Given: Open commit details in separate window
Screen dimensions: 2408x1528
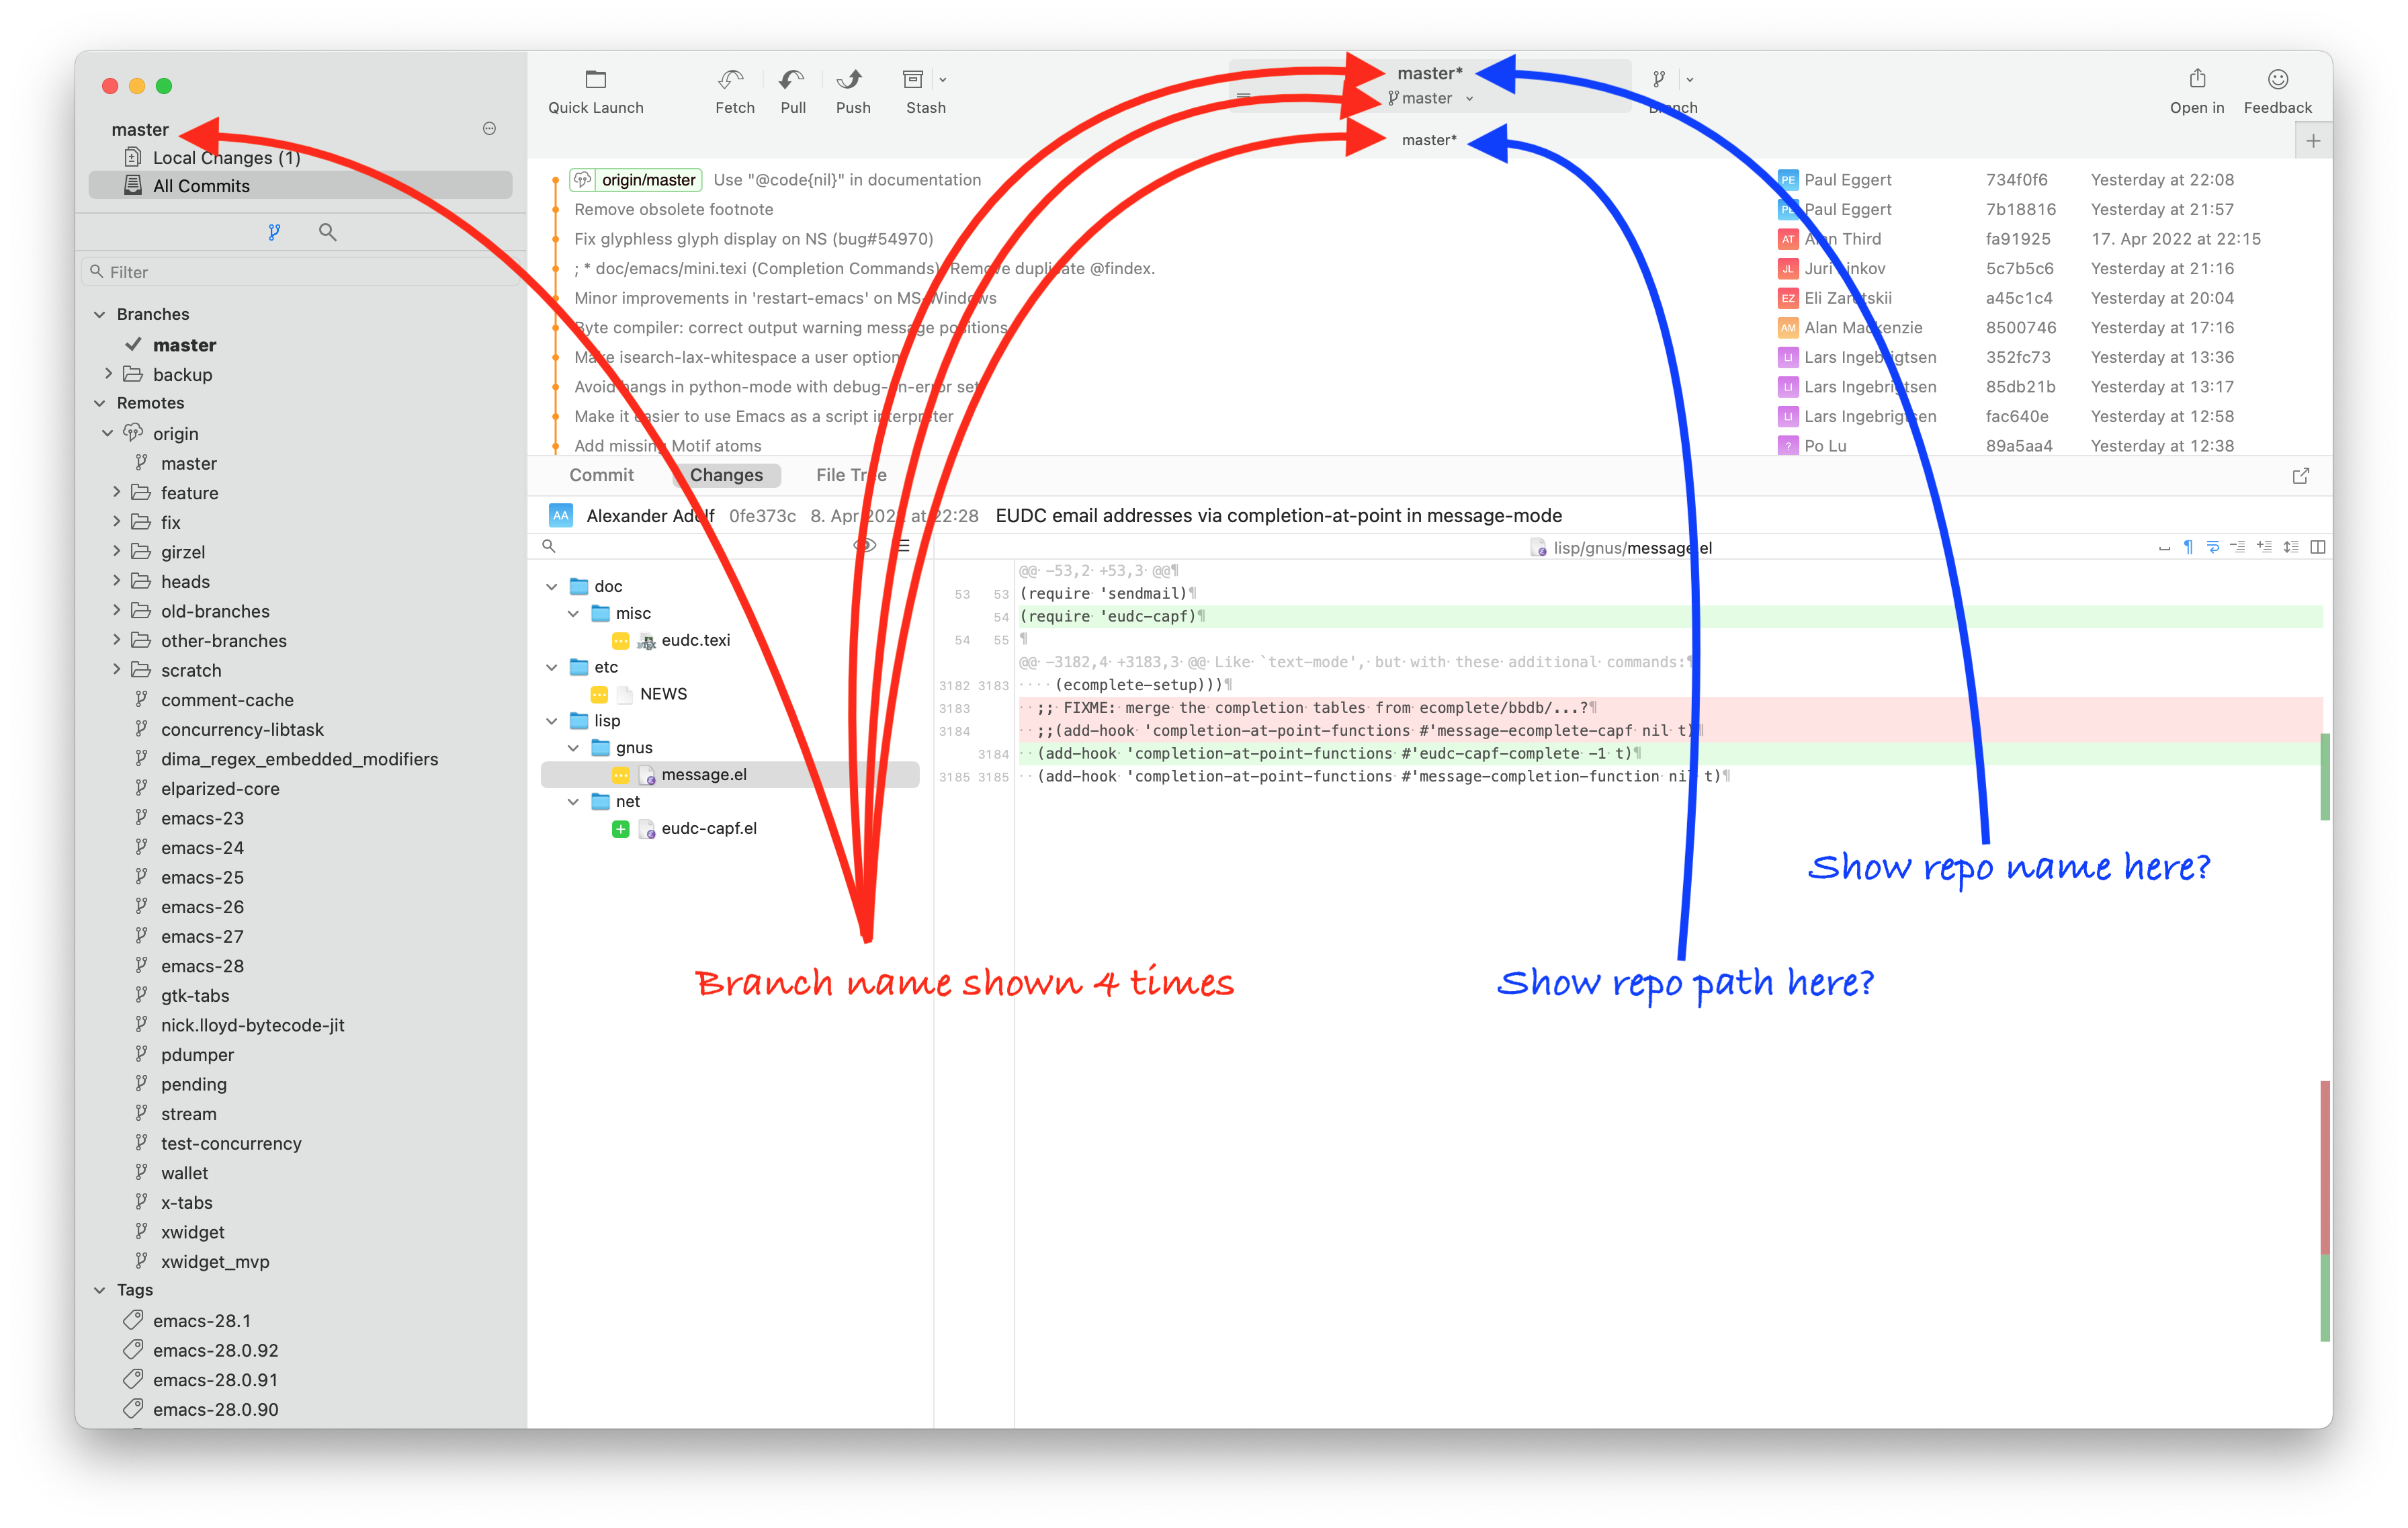Looking at the screenshot, I should 2300,476.
